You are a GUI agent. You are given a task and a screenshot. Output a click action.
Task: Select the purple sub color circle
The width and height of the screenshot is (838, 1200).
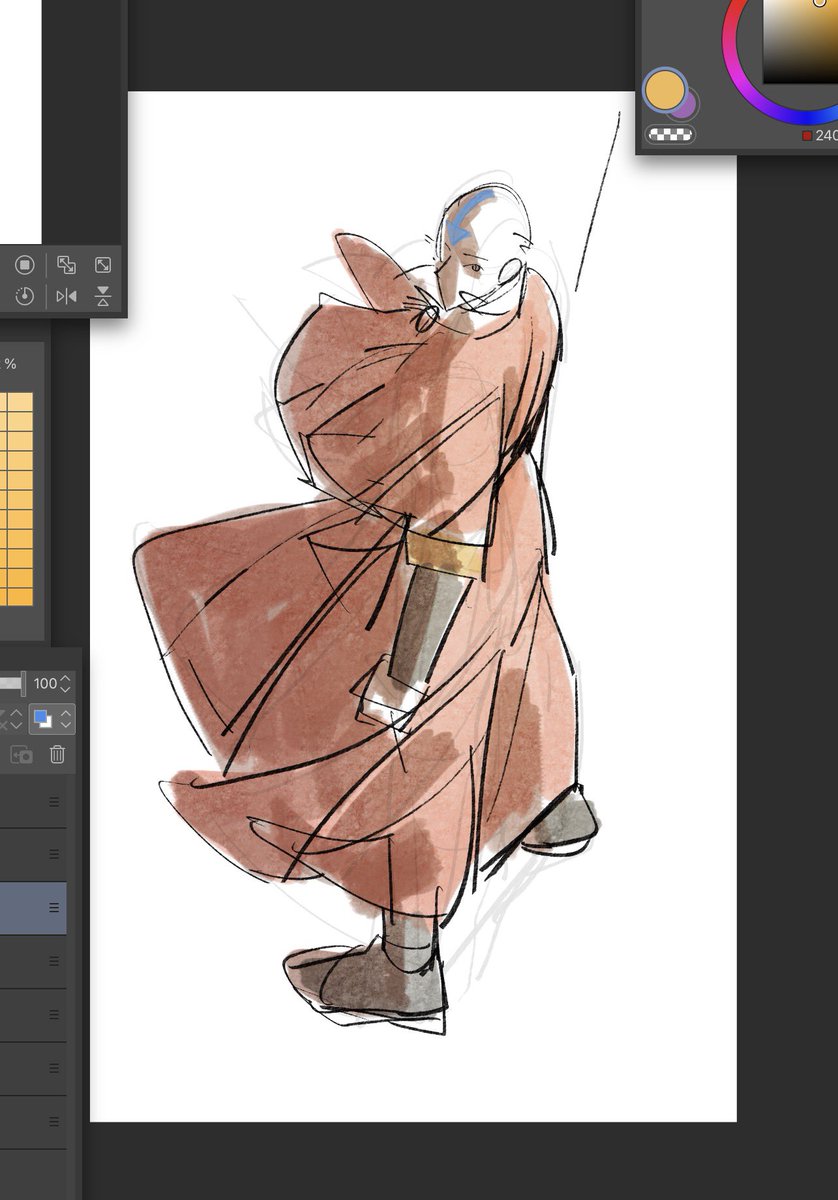coord(688,106)
